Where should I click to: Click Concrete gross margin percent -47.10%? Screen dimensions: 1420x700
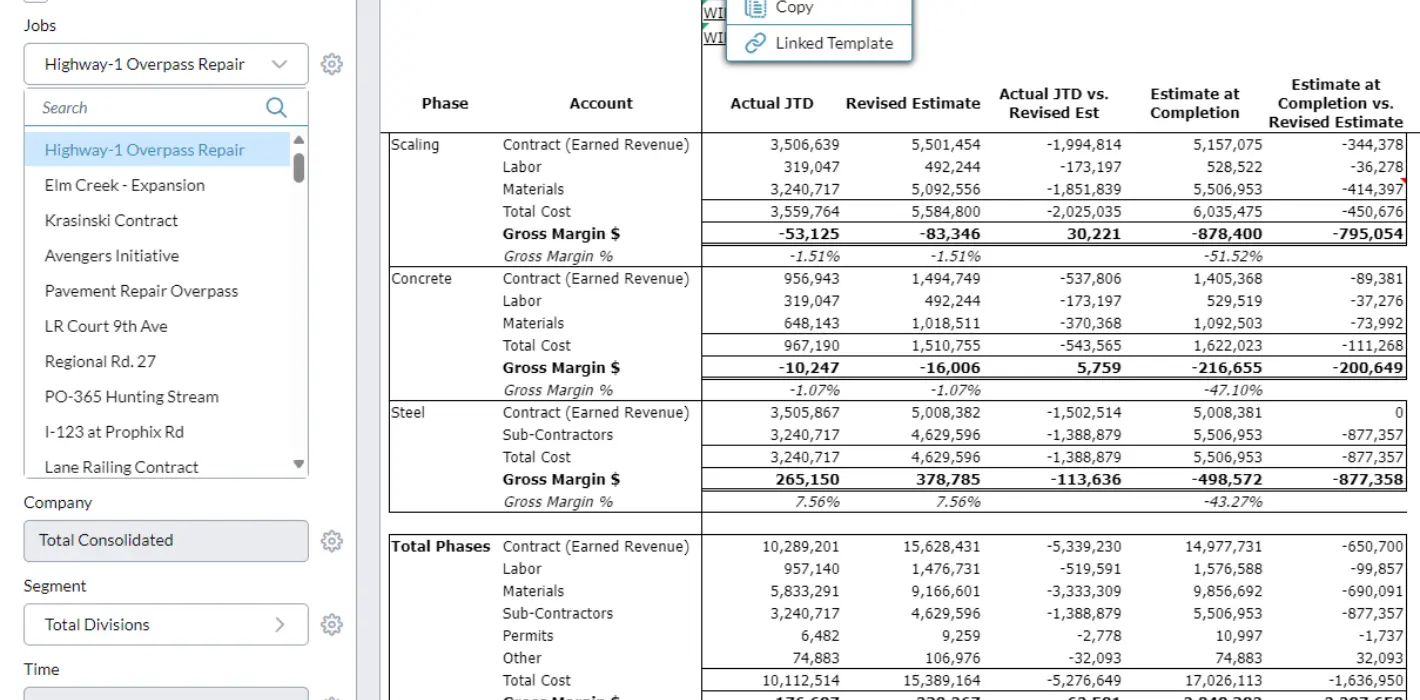pos(1234,390)
